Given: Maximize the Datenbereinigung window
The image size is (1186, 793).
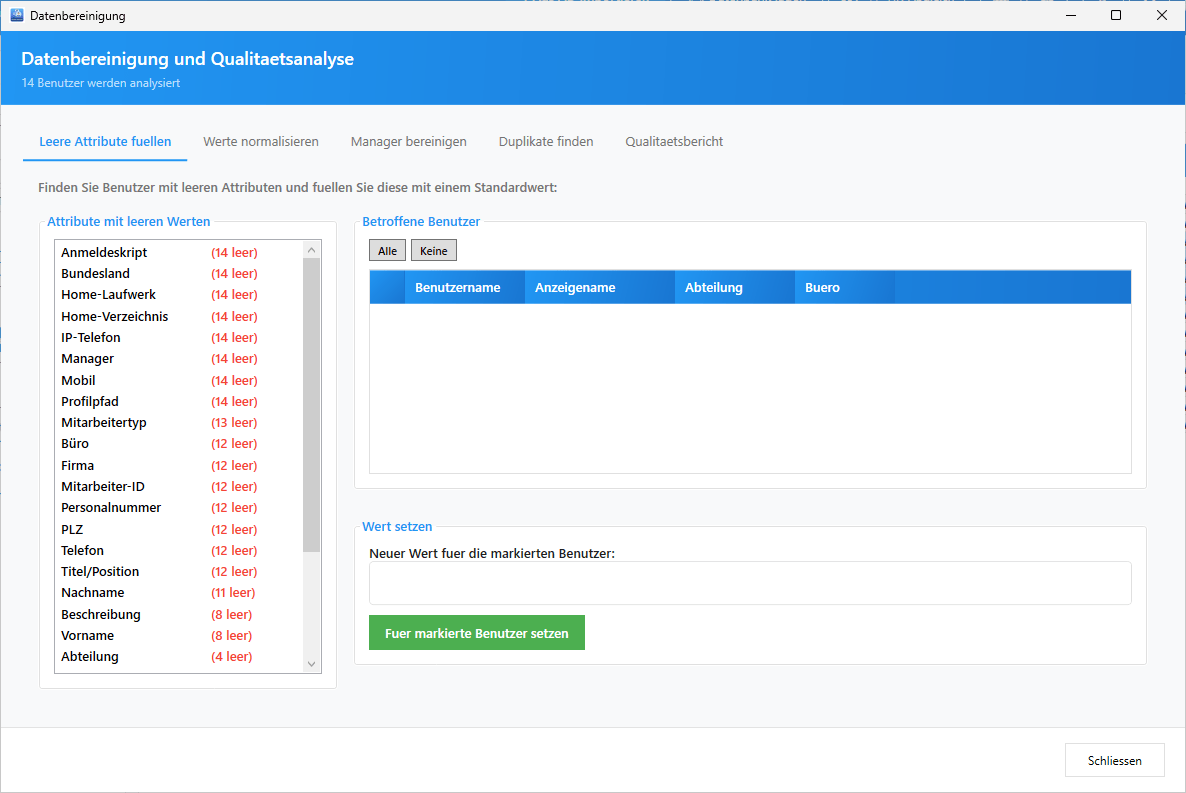Looking at the screenshot, I should [1116, 16].
